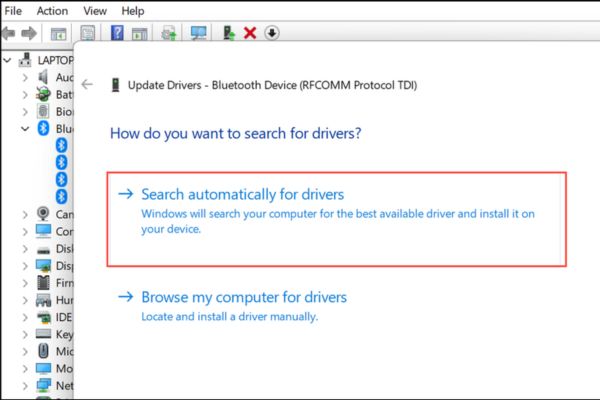Select the Monitors category icon
Viewport: 600px width, 400px height.
pos(43,368)
